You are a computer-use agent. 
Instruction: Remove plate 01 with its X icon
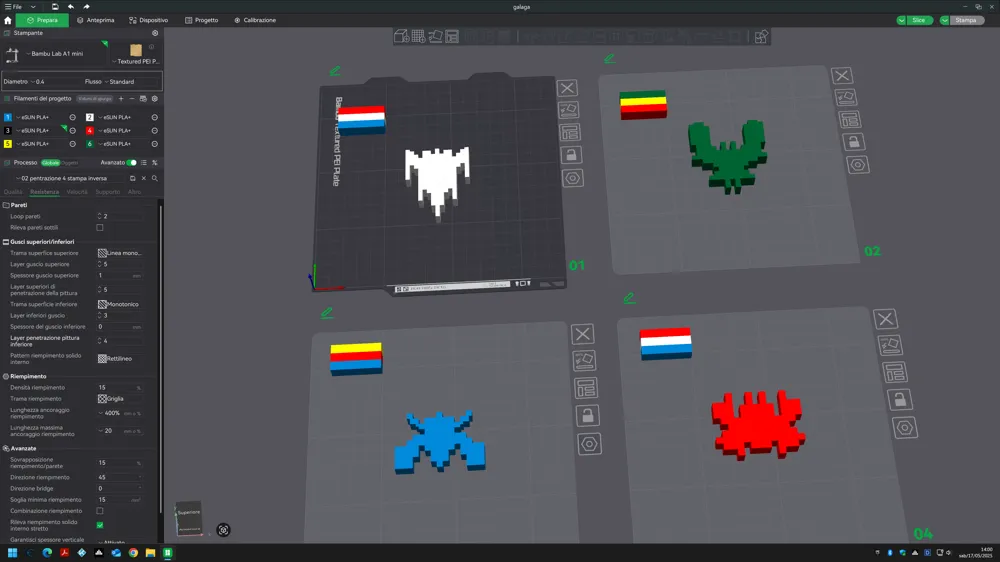point(567,88)
